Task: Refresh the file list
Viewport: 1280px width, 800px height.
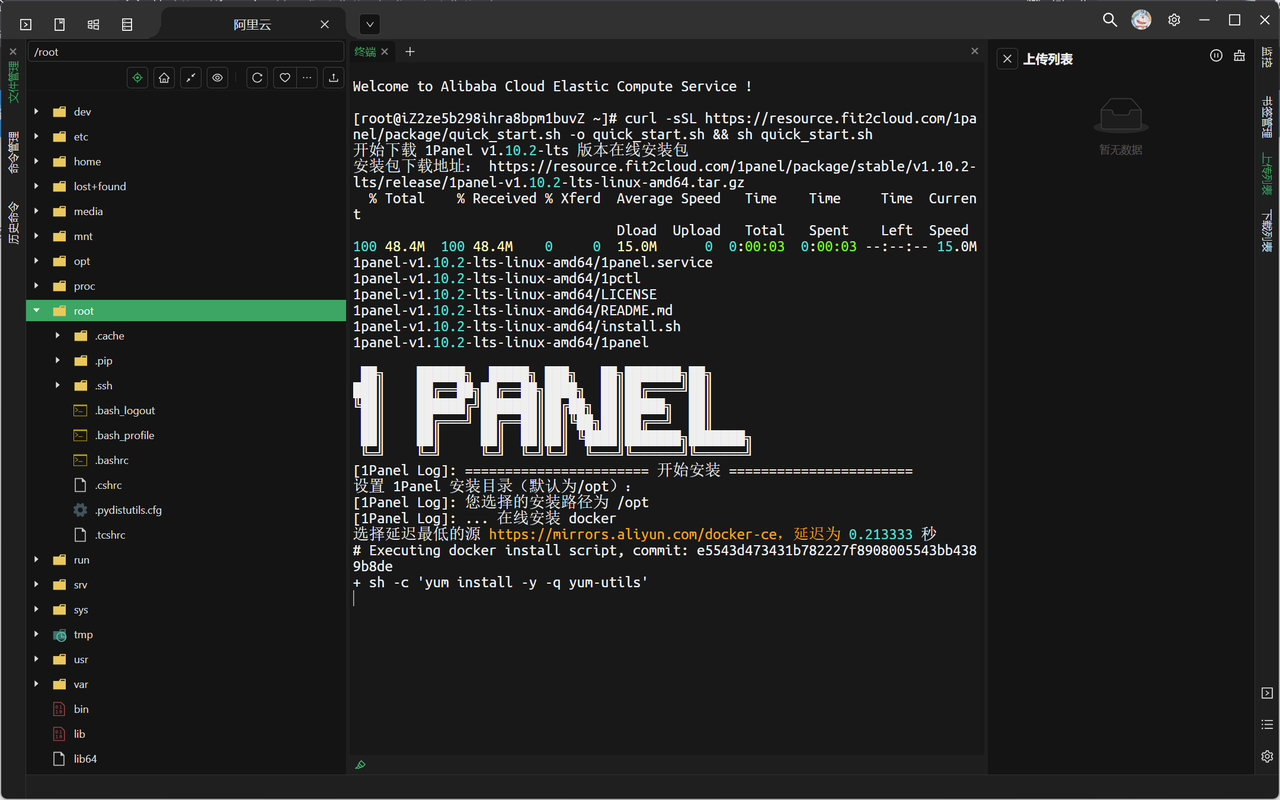Action: point(257,78)
